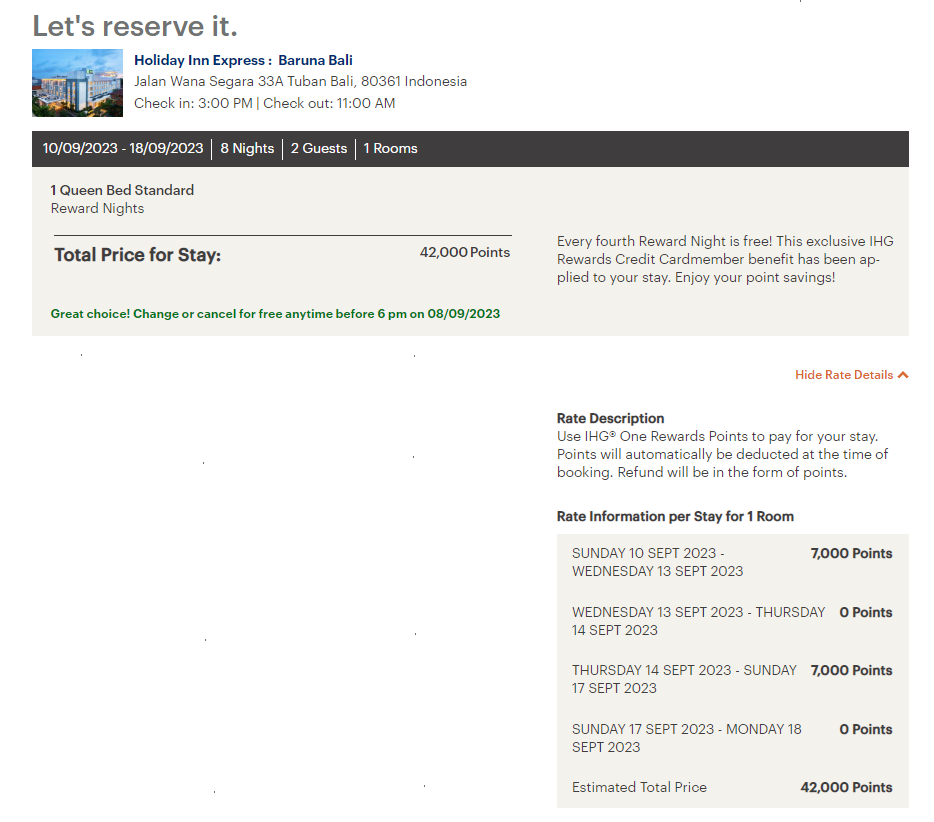The height and width of the screenshot is (822, 934).
Task: Click the Sunday 10 Sept to Wednesday 13 Sept row
Action: (733, 562)
